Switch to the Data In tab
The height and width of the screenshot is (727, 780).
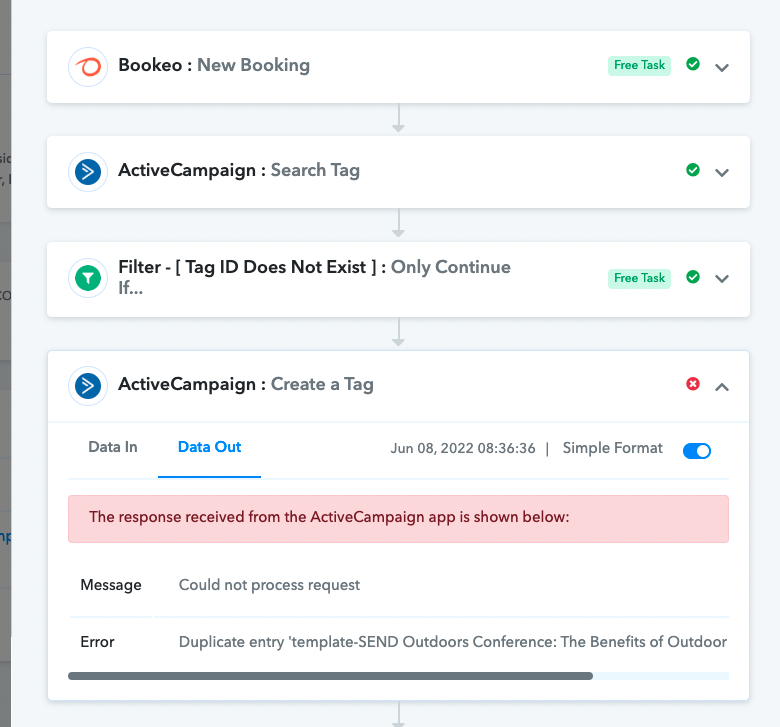(x=113, y=447)
